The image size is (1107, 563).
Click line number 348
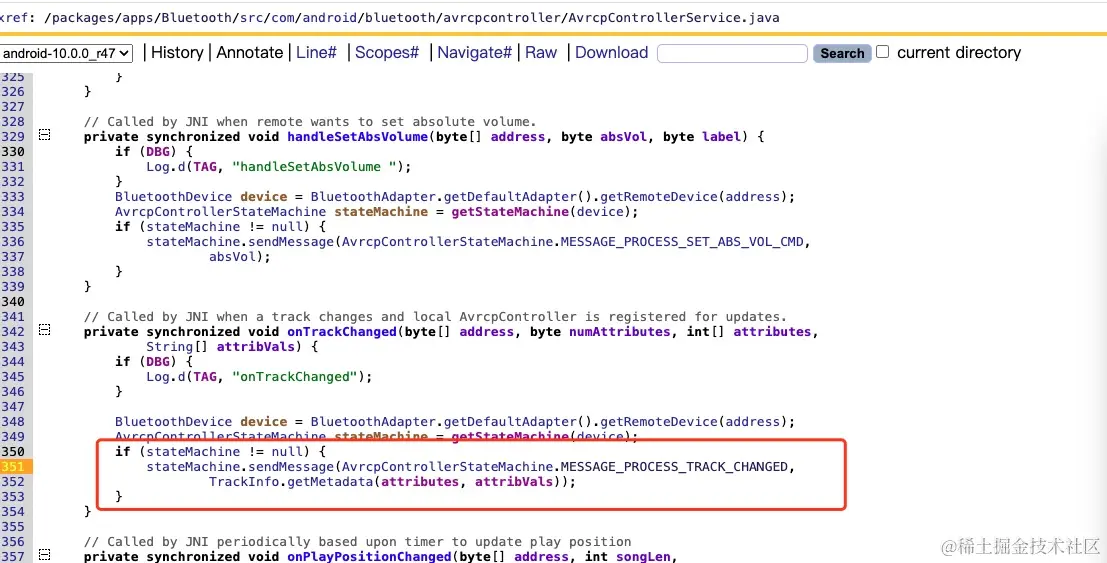(x=12, y=422)
